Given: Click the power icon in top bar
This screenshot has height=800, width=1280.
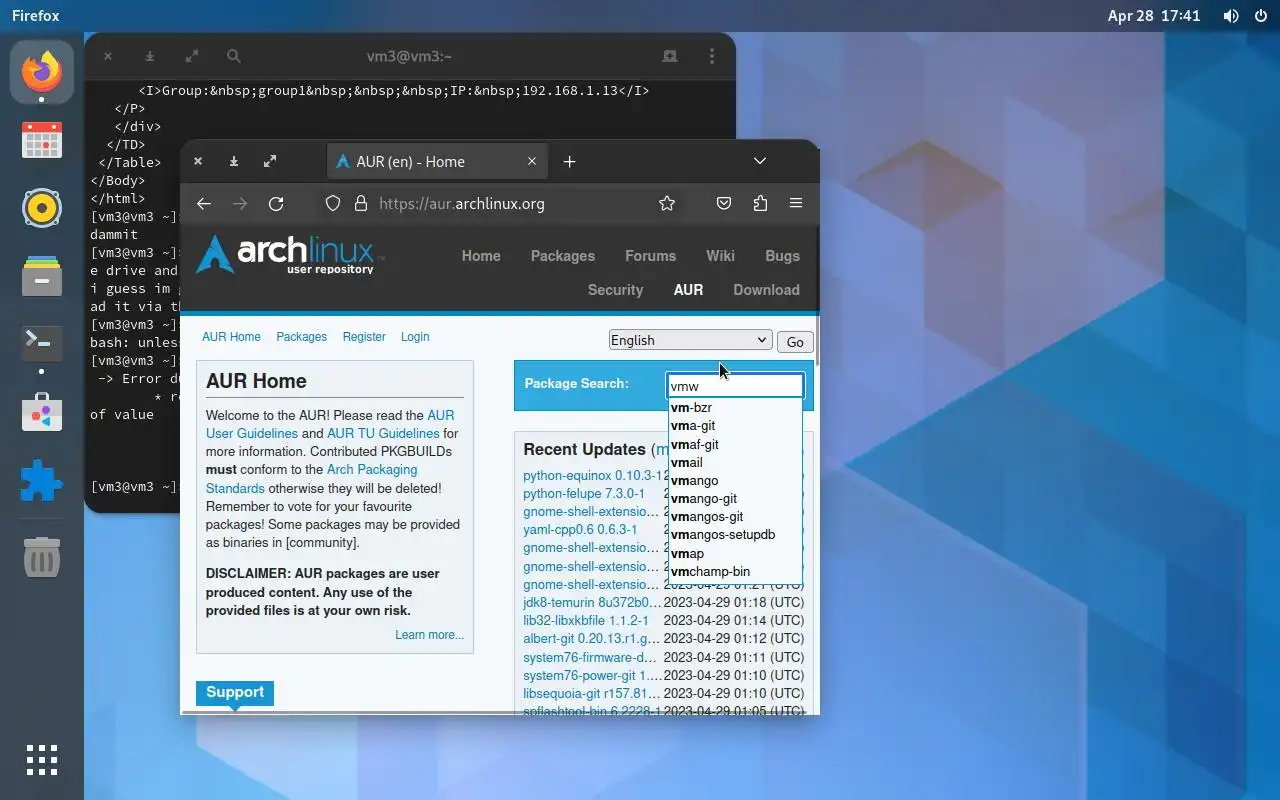Looking at the screenshot, I should 1261,16.
